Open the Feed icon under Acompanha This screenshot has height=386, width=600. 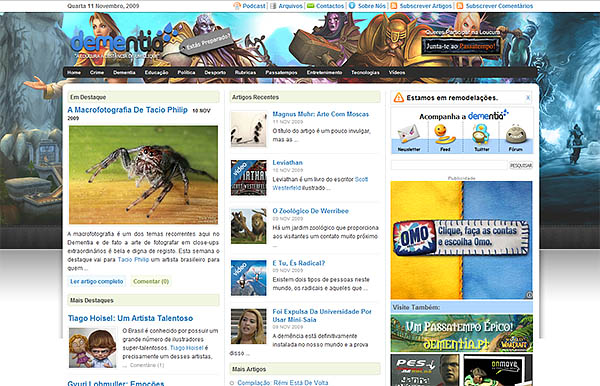[444, 134]
